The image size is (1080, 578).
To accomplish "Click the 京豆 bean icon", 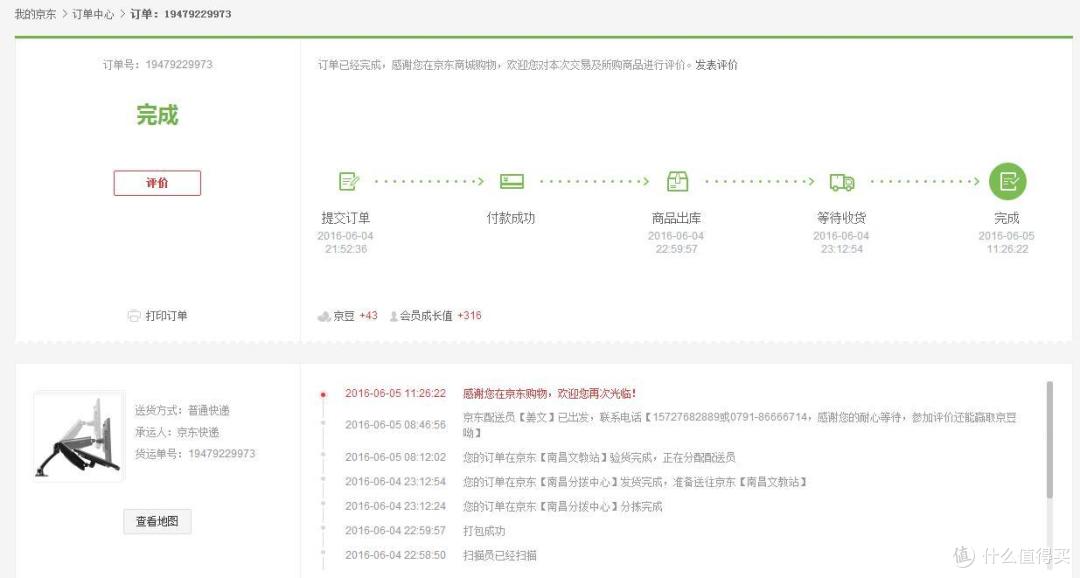I will (324, 316).
